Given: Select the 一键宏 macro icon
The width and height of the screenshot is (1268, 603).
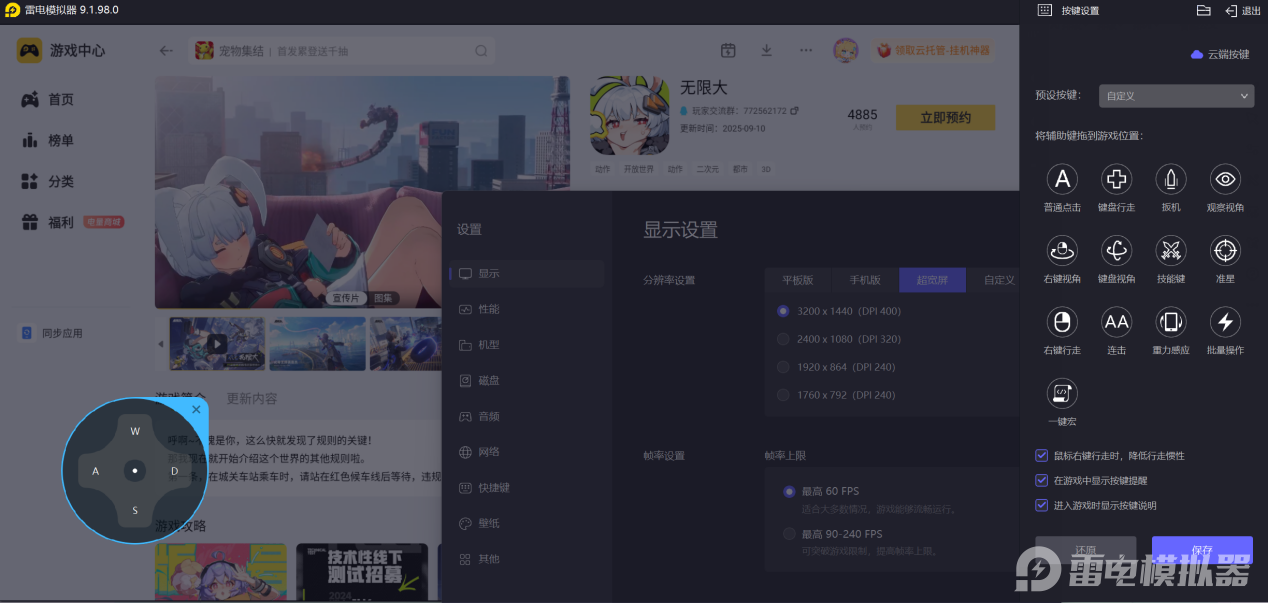Looking at the screenshot, I should tap(1062, 393).
